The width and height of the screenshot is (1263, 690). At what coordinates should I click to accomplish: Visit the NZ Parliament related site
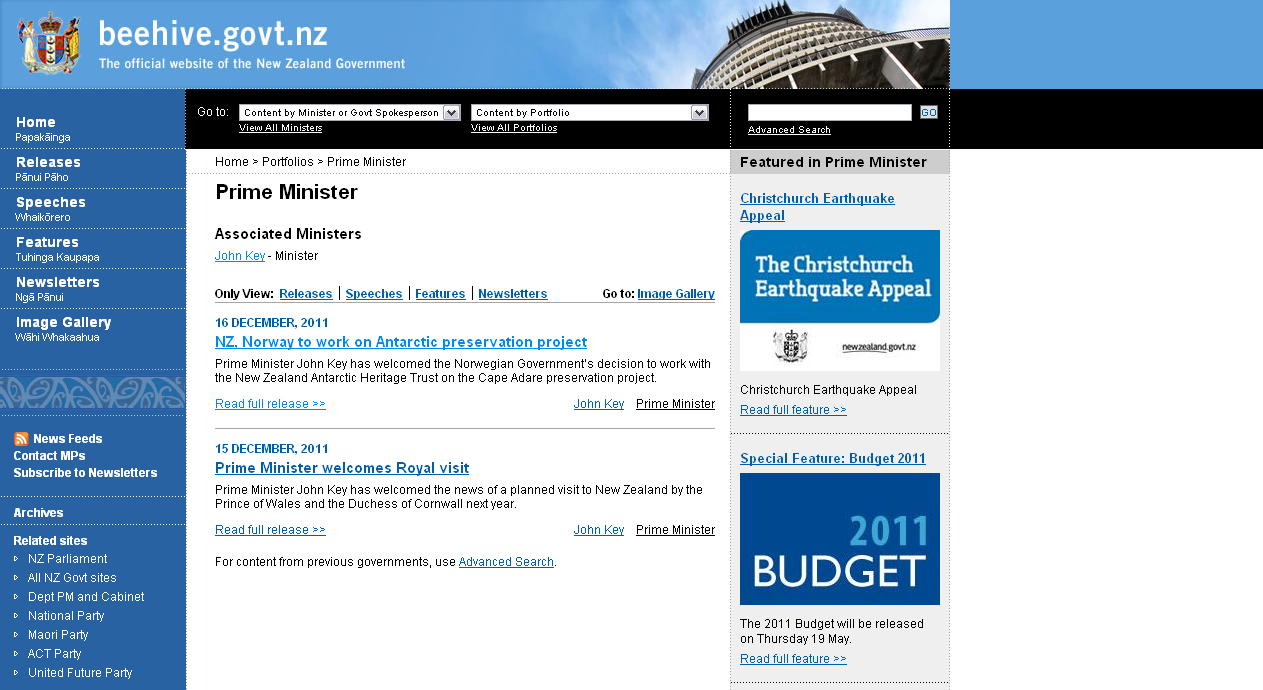pos(67,559)
